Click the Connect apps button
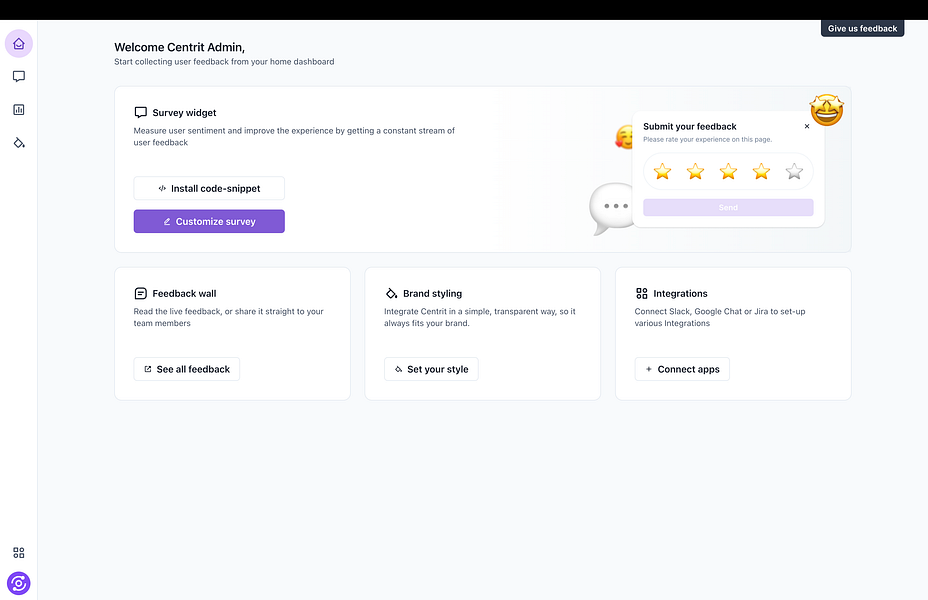 (x=682, y=369)
